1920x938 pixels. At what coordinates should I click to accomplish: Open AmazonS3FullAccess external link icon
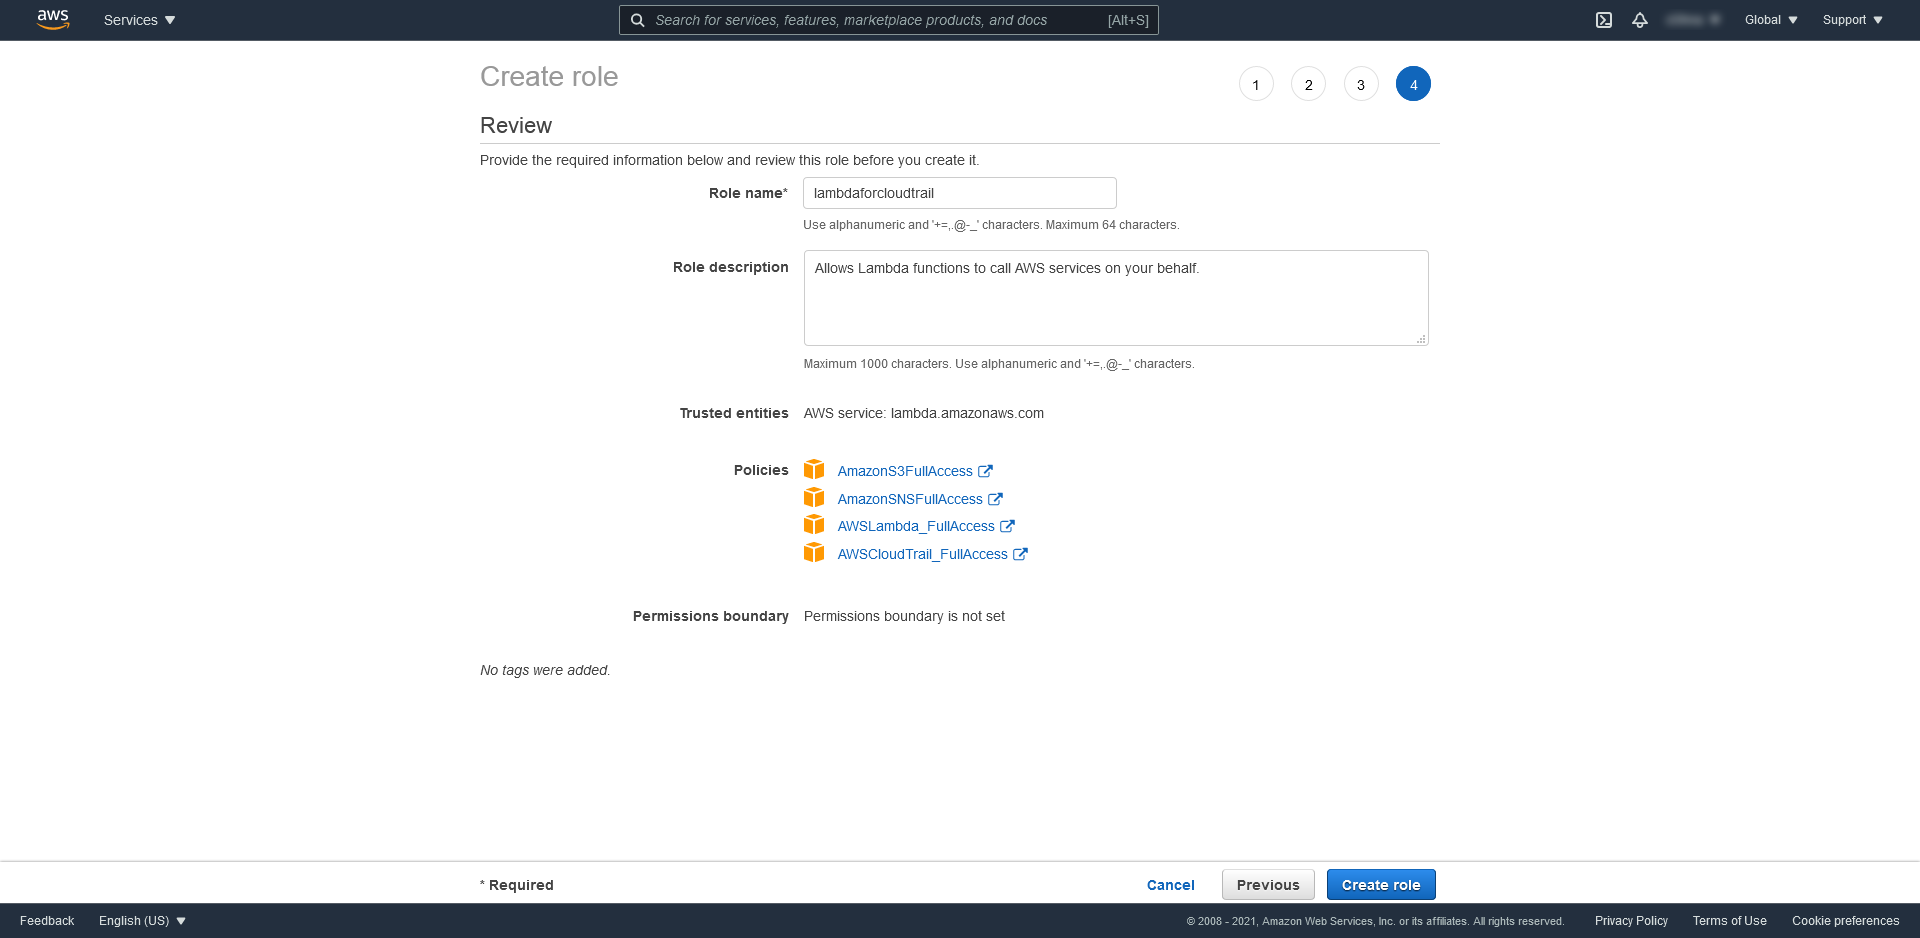pos(985,471)
